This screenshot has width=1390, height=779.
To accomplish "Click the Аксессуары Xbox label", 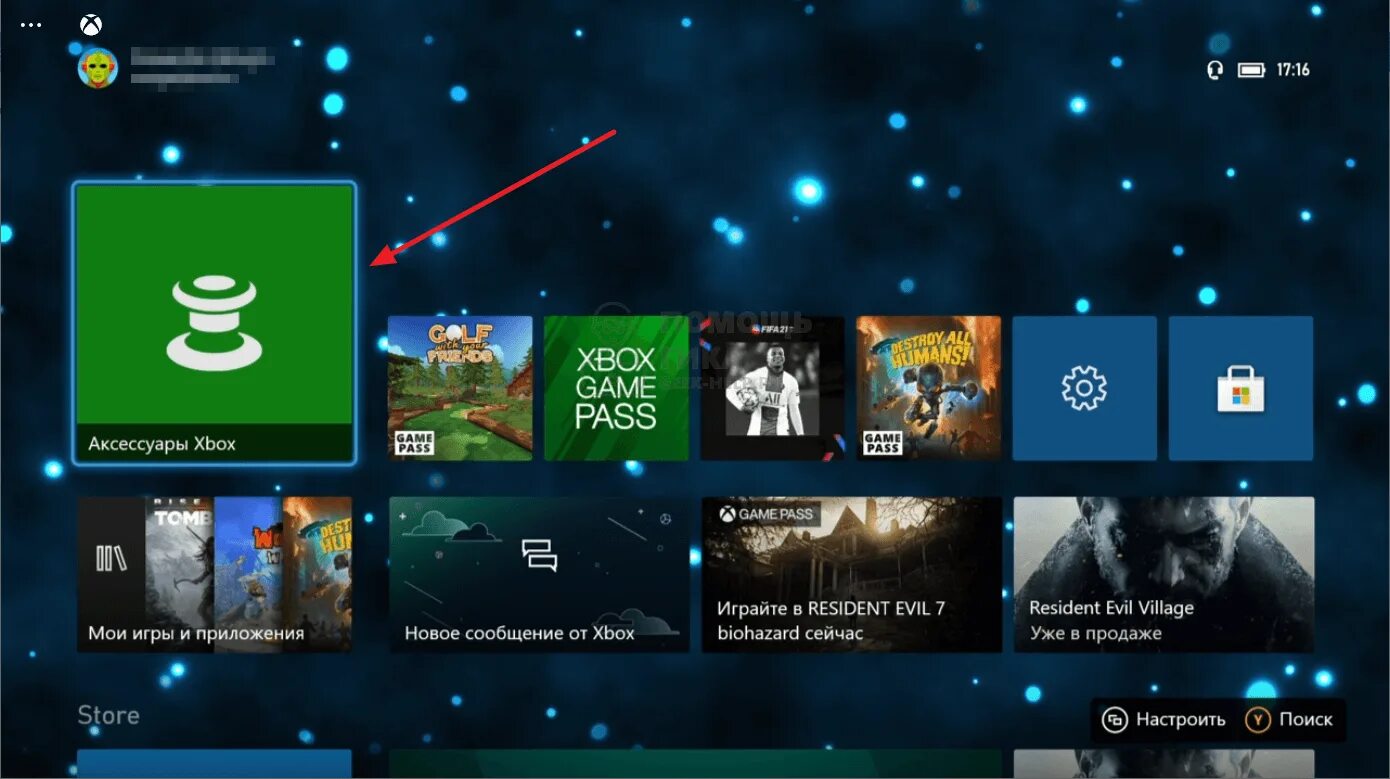I will pos(162,443).
